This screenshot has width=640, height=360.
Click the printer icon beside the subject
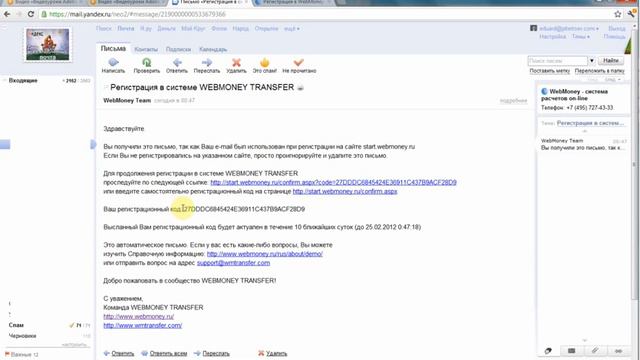(x=300, y=87)
